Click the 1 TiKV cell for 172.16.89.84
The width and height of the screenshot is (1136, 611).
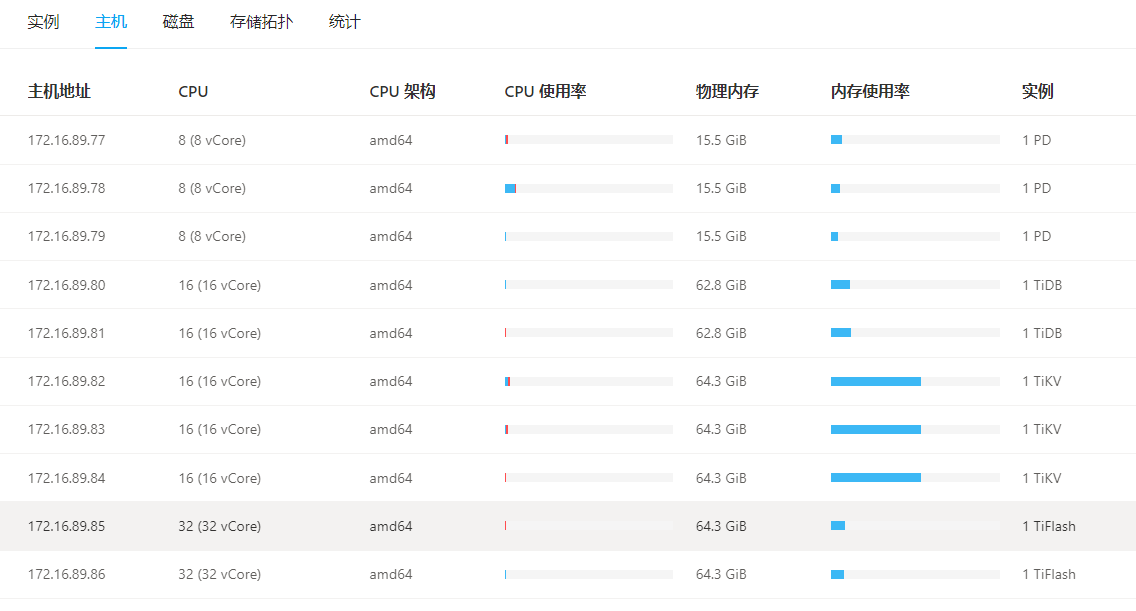tap(1042, 478)
